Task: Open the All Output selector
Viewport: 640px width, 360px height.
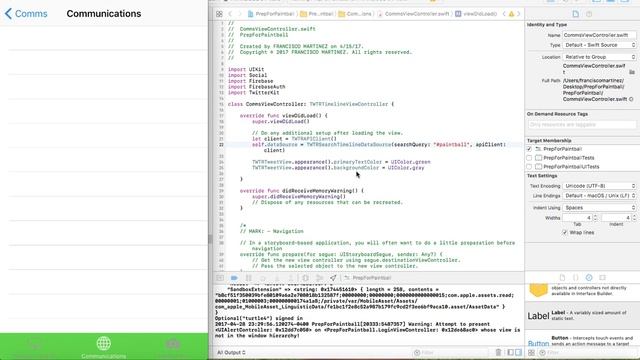Action: click(231, 352)
